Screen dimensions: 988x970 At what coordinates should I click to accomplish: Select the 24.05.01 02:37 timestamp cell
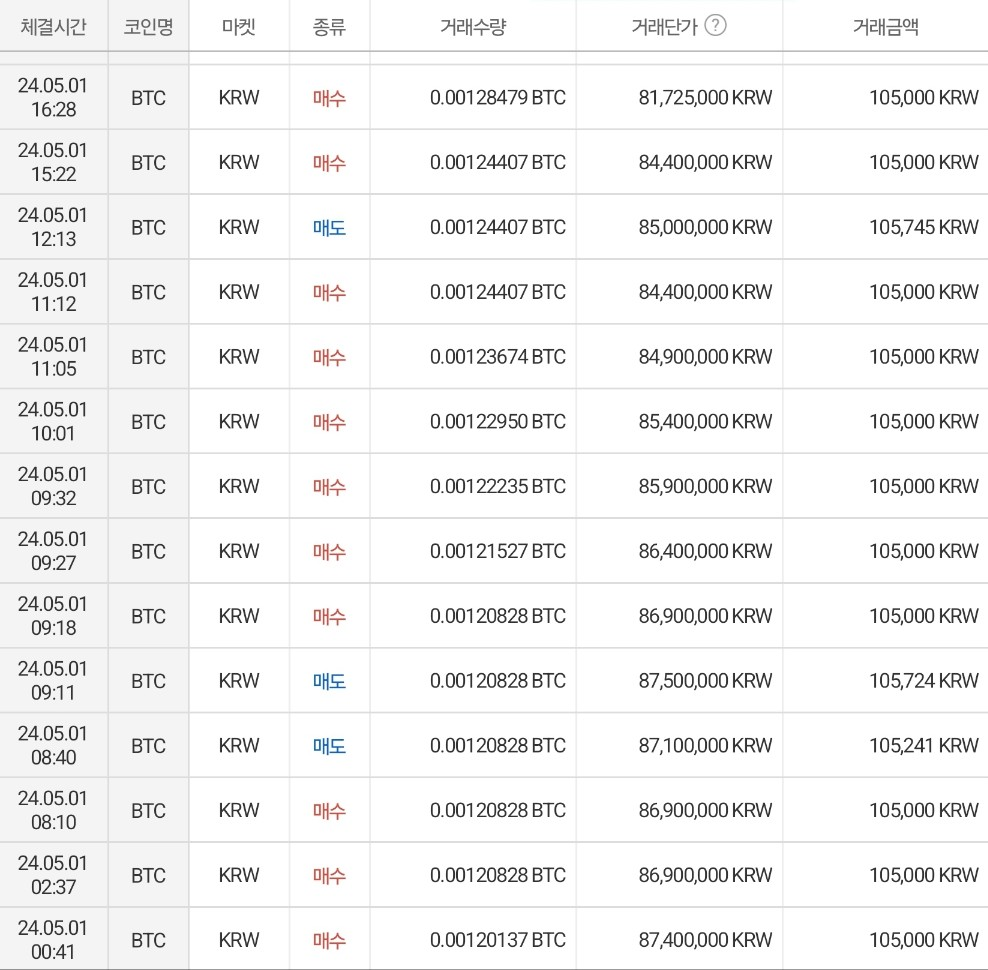click(53, 875)
